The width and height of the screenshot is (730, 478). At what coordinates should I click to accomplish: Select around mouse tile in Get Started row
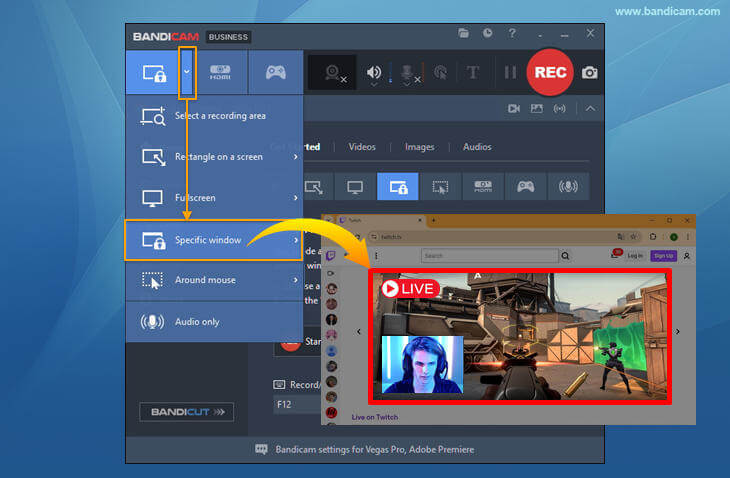click(x=440, y=187)
